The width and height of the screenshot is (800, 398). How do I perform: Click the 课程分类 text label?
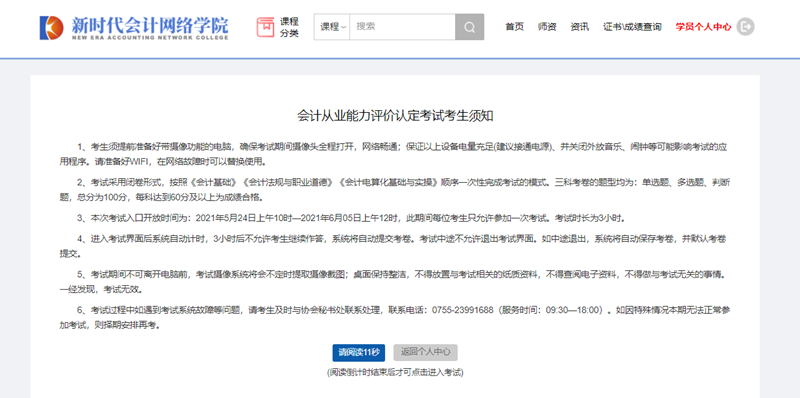pyautogui.click(x=289, y=28)
